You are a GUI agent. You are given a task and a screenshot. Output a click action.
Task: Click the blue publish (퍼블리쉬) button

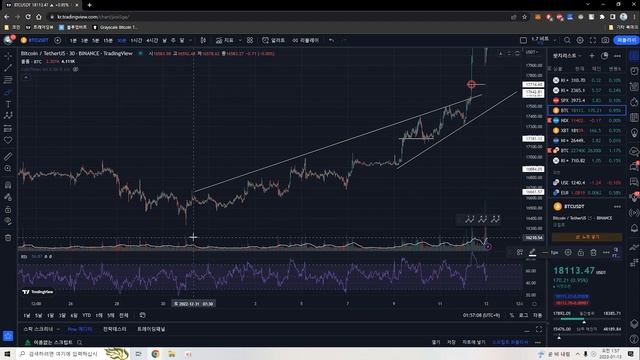click(x=627, y=40)
